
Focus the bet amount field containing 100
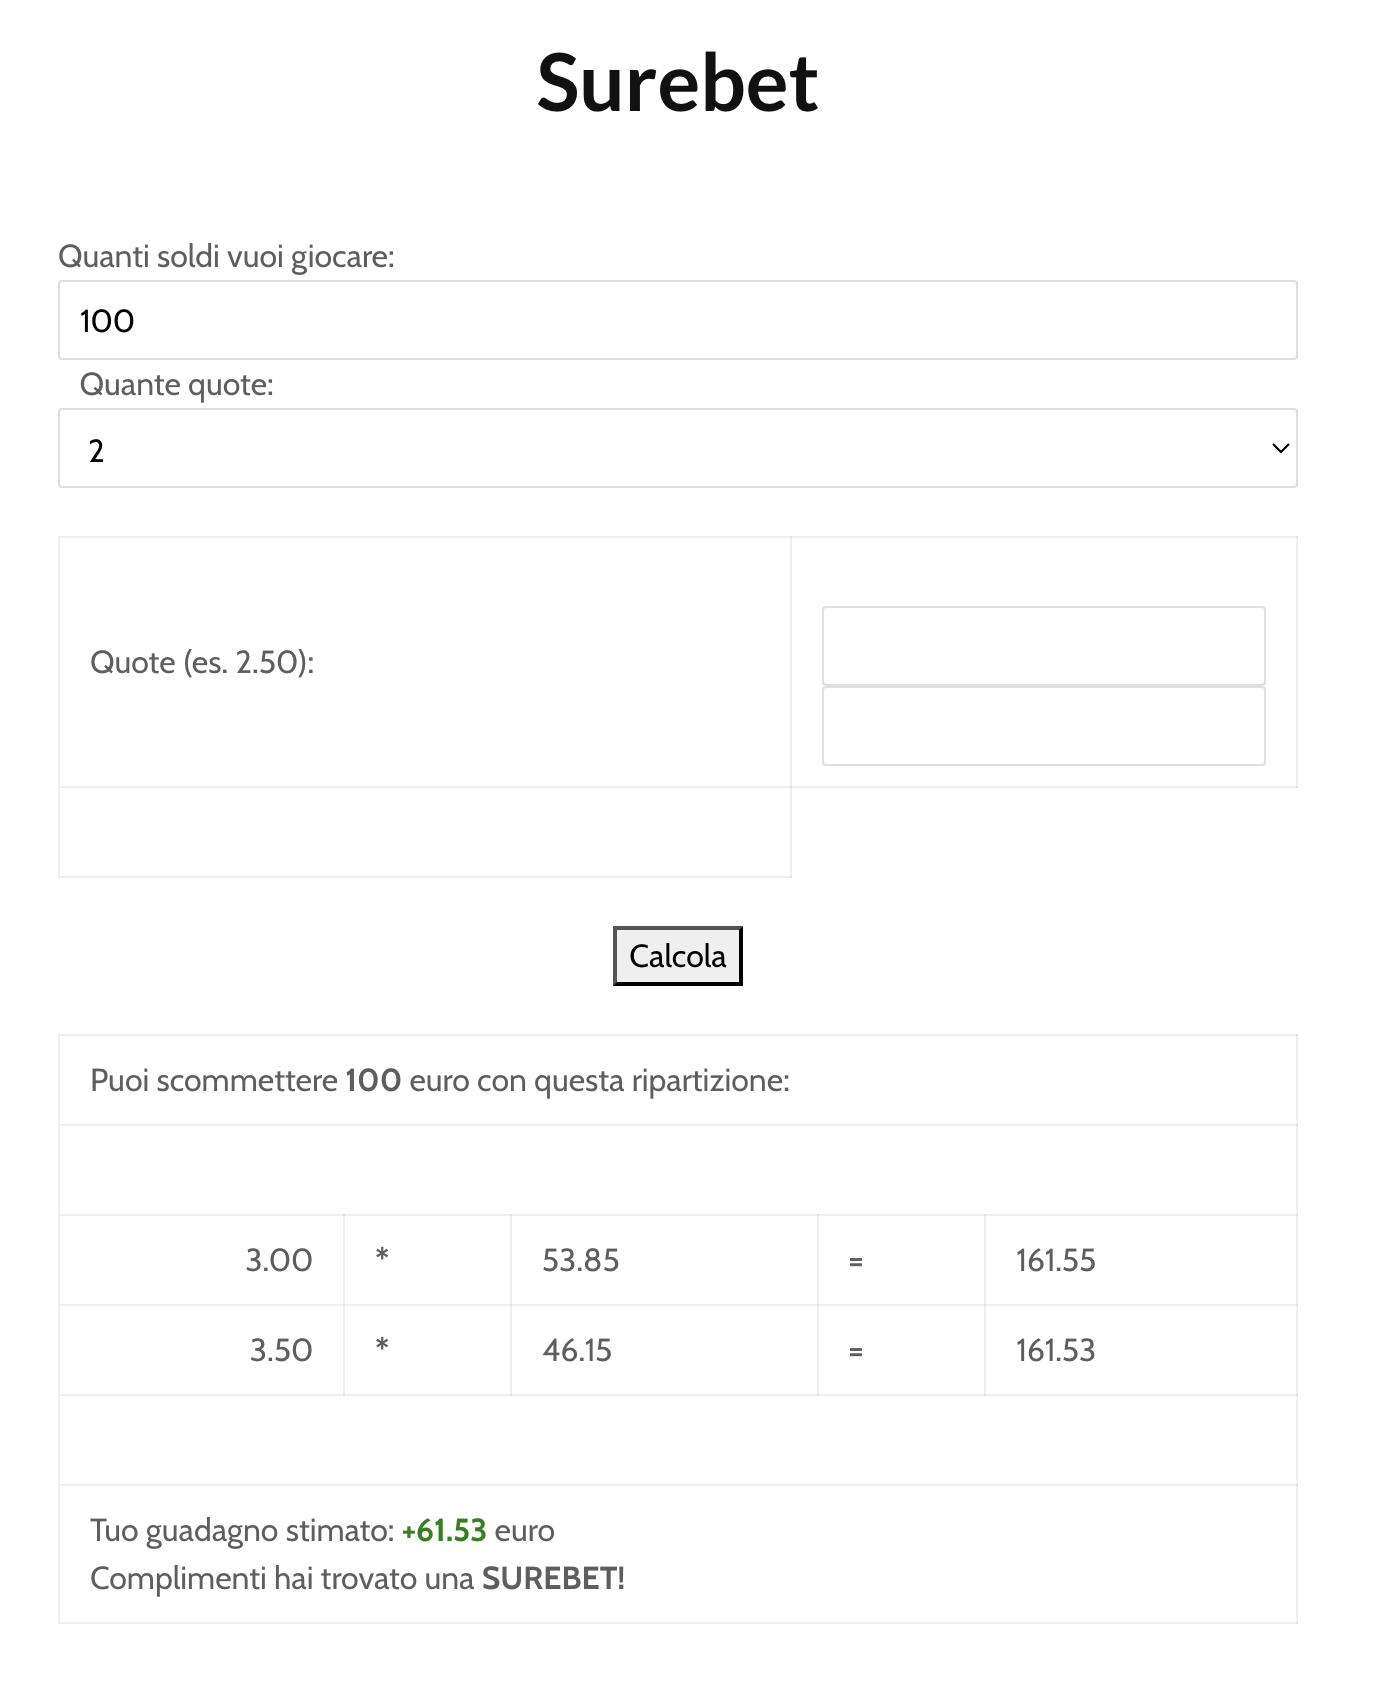tap(676, 320)
